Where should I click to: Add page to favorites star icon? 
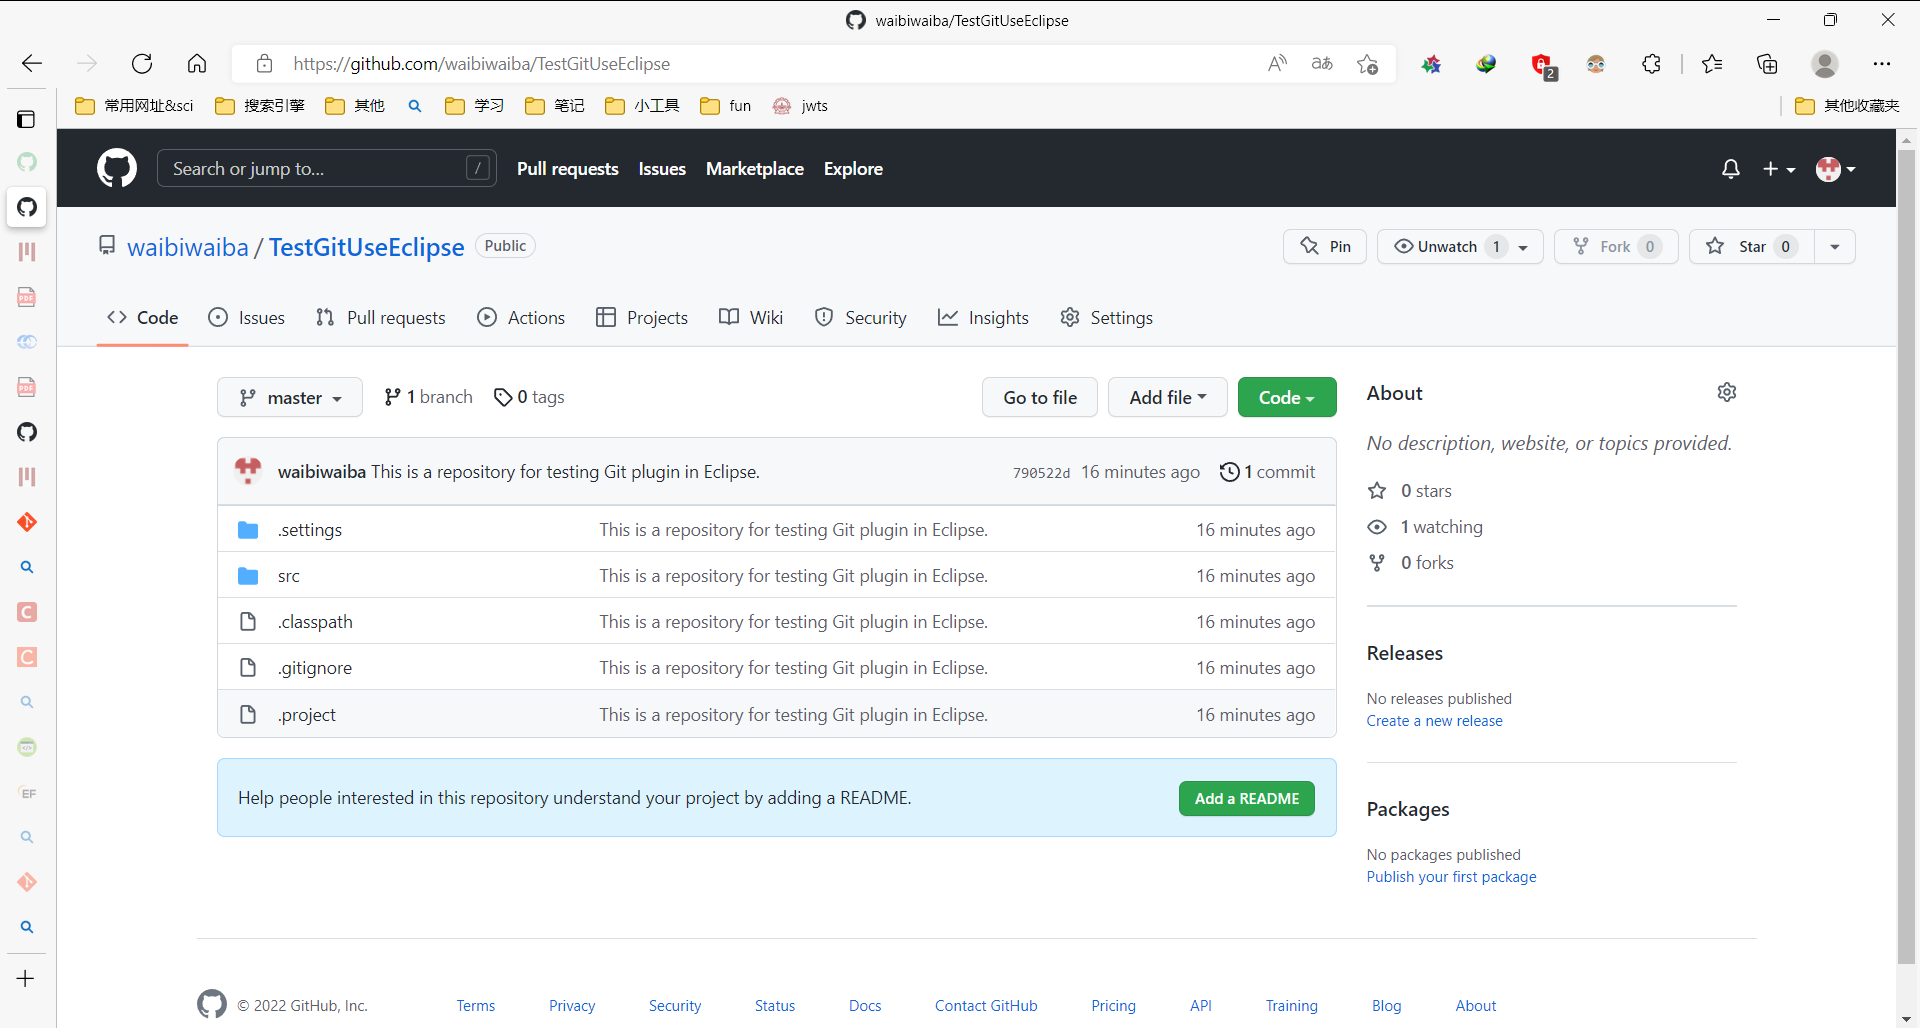click(1368, 64)
